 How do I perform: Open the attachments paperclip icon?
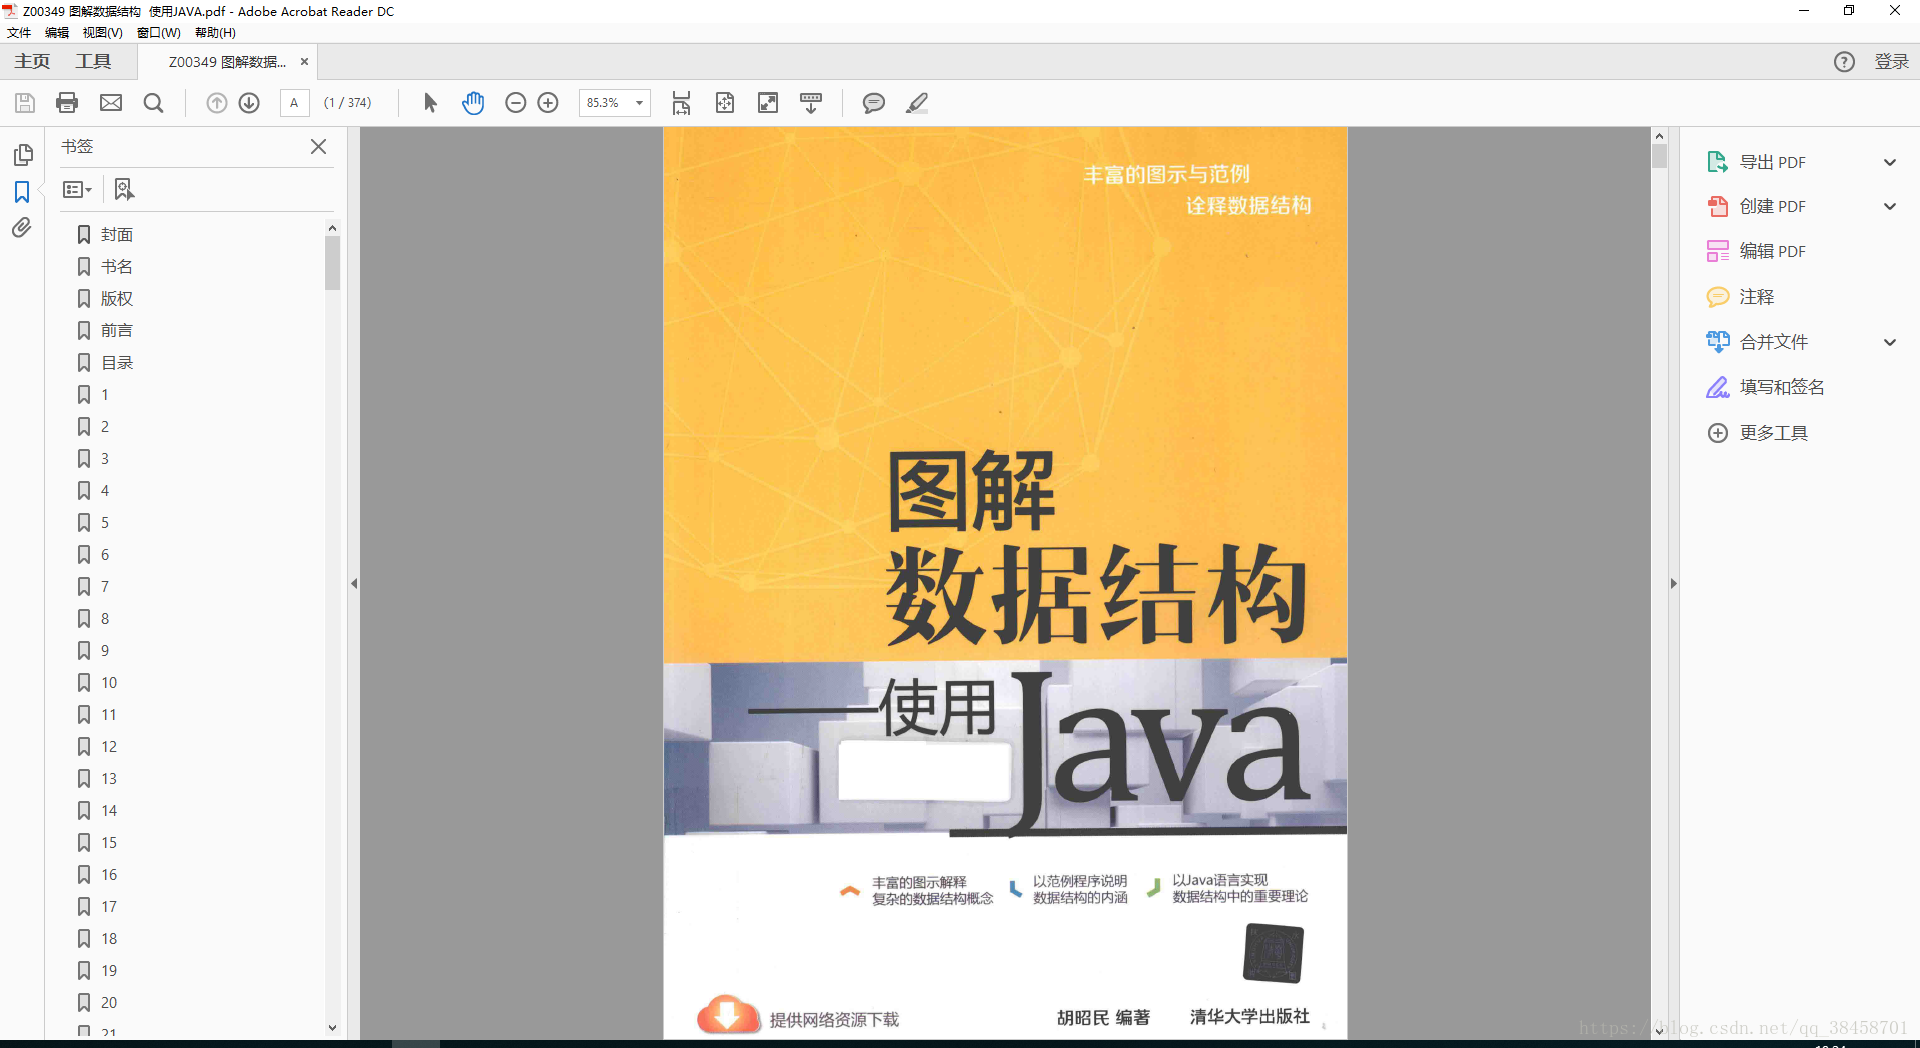click(x=22, y=228)
